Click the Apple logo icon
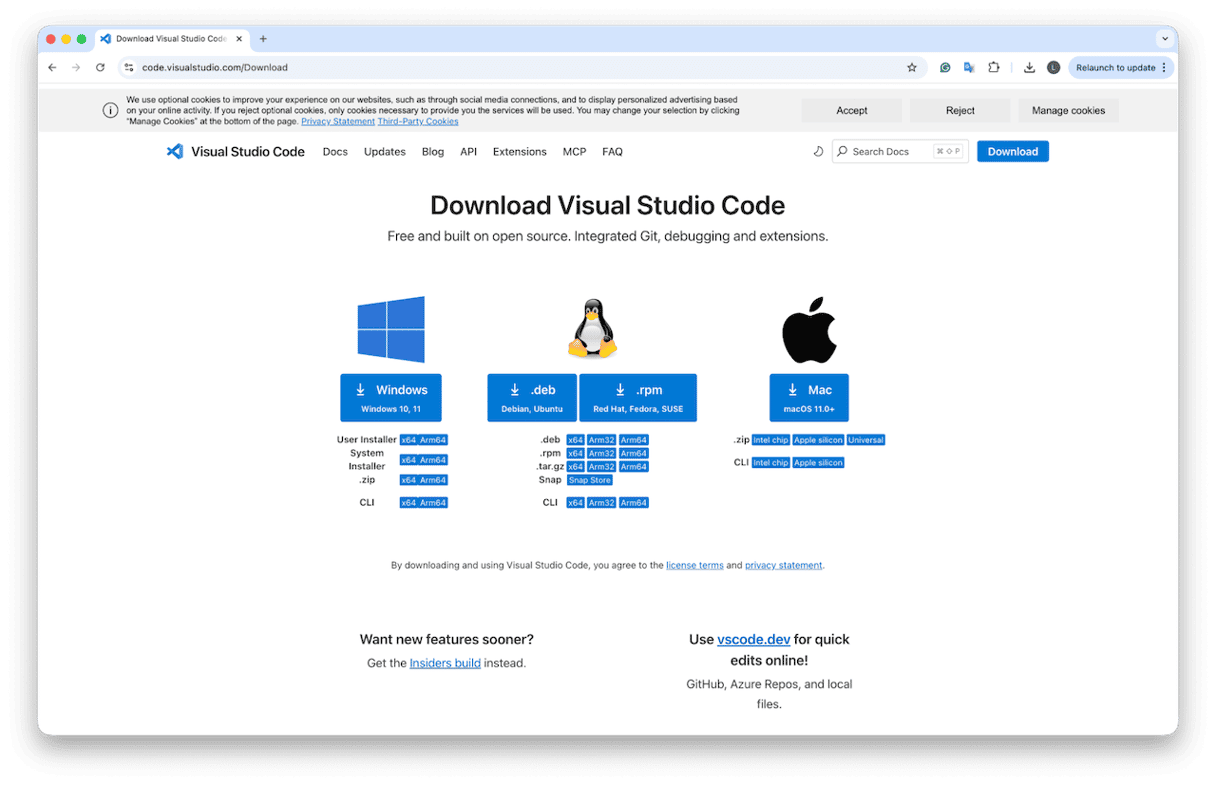 coord(809,330)
